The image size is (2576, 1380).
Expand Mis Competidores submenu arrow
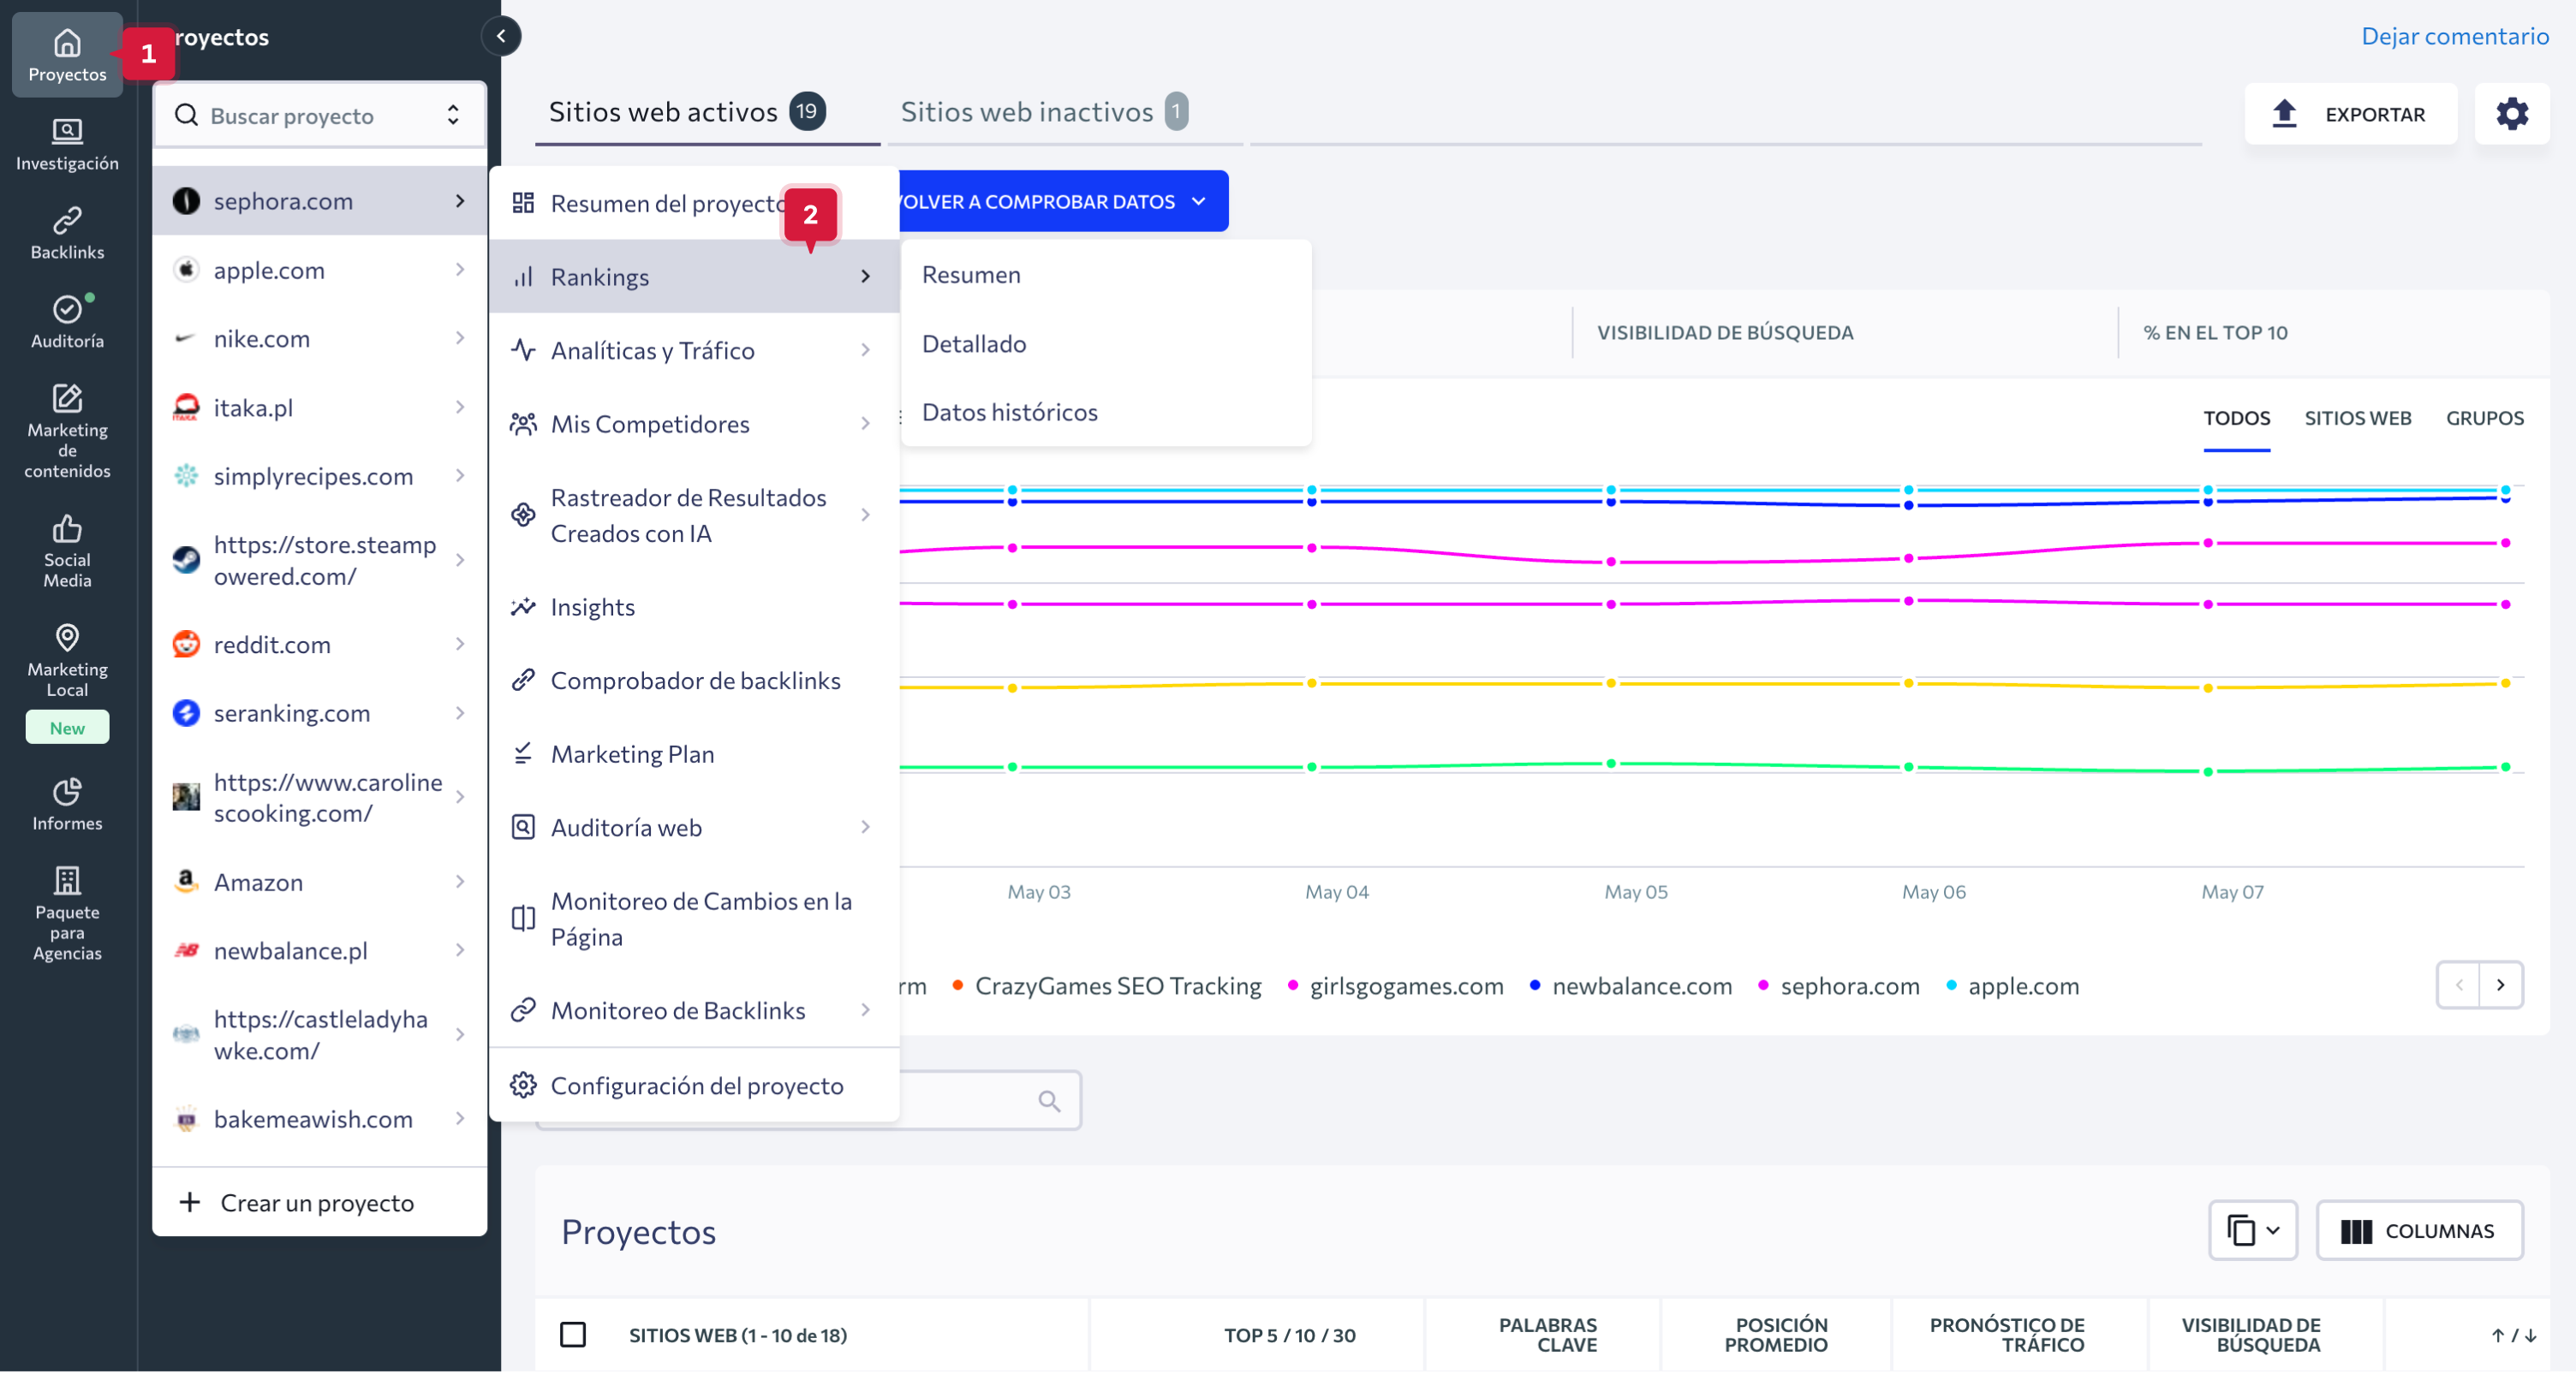(x=865, y=424)
